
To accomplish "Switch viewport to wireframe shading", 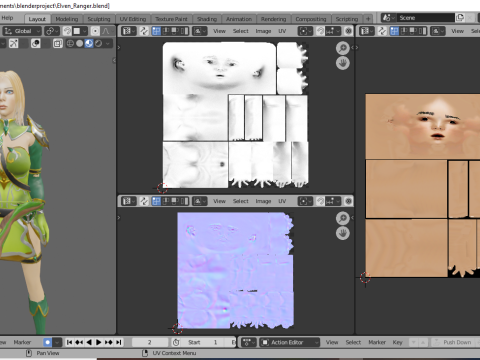I will pos(70,43).
